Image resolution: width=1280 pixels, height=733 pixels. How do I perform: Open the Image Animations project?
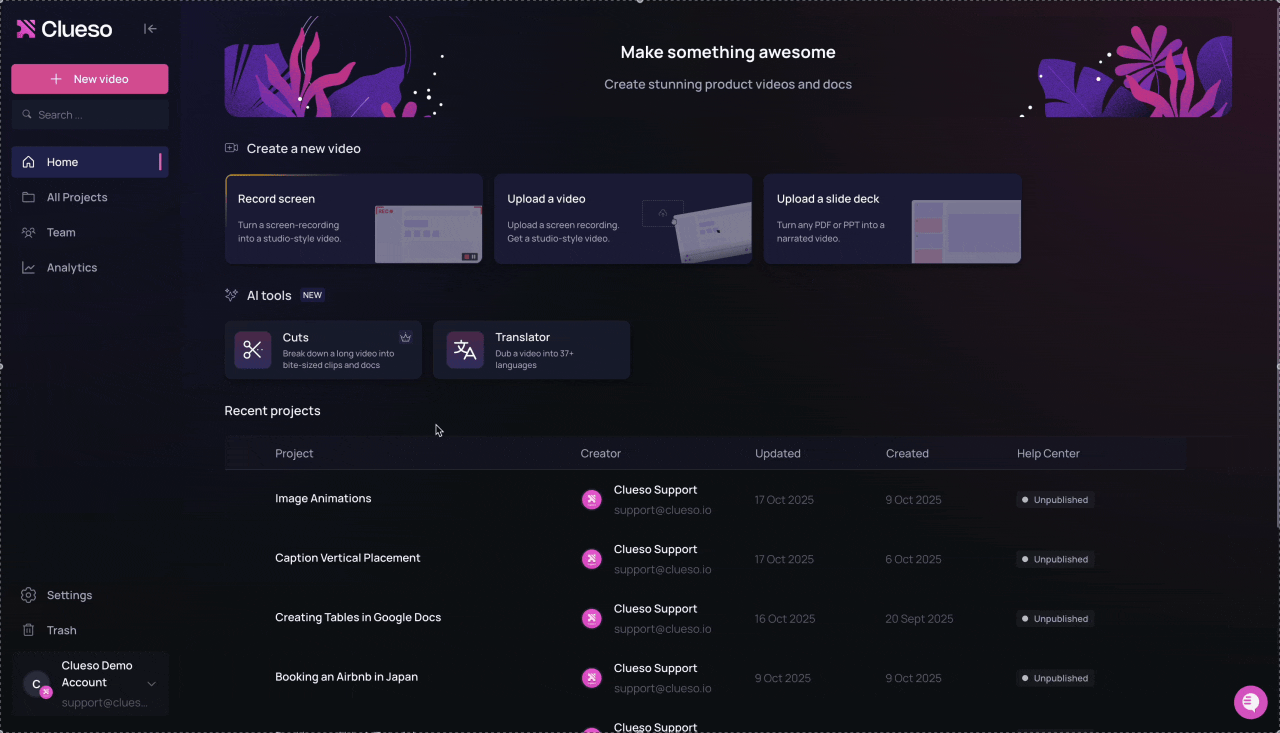click(323, 499)
